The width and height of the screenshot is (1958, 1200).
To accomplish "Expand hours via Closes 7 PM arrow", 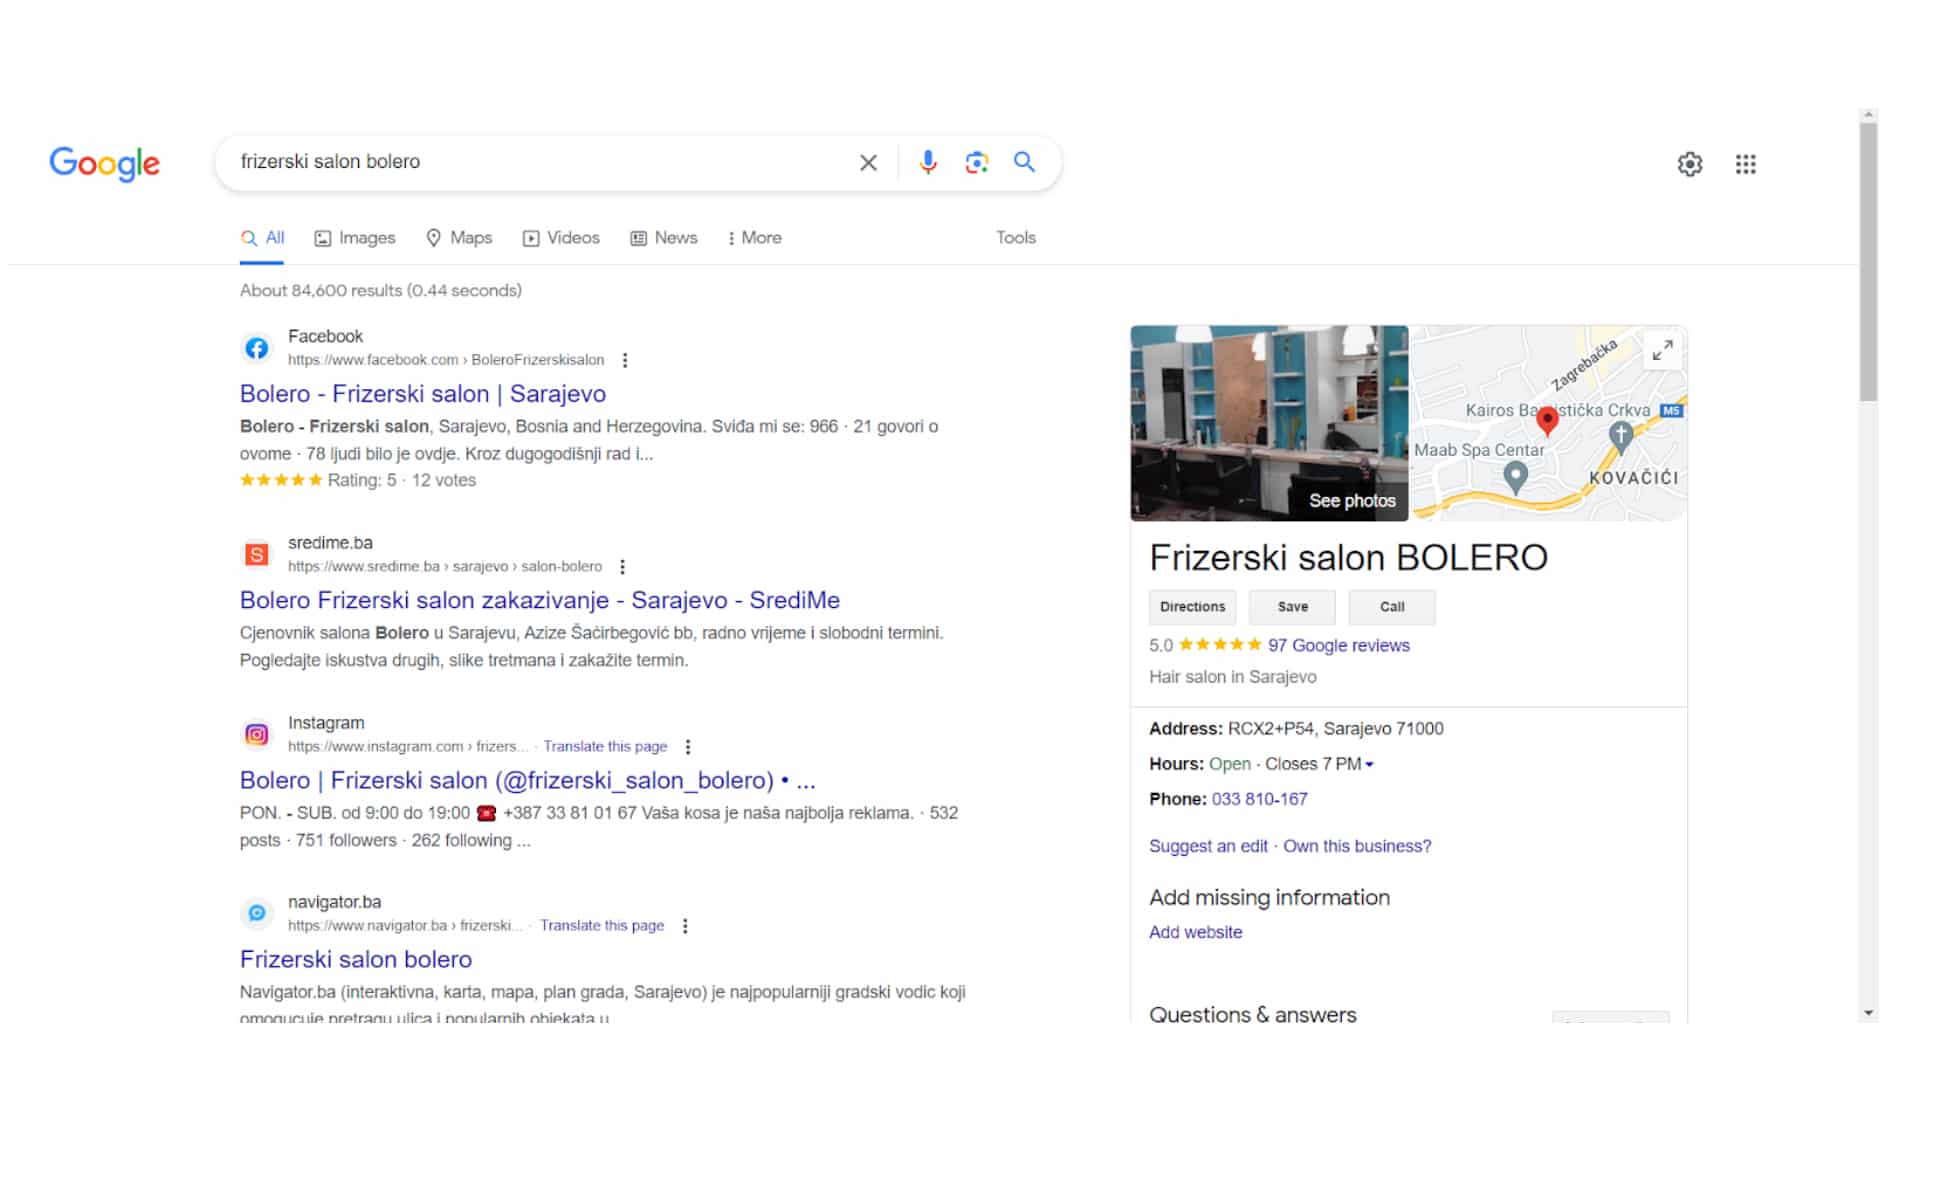I will tap(1369, 764).
